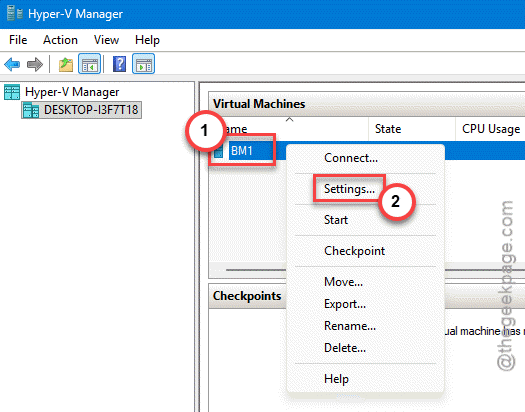Open the File menu
The image size is (525, 412).
(18, 40)
